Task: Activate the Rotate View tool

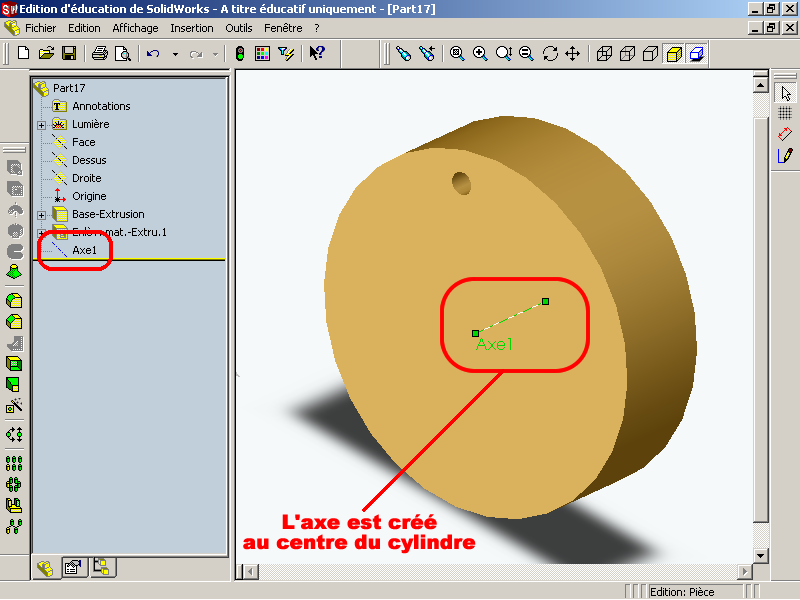Action: [550, 53]
